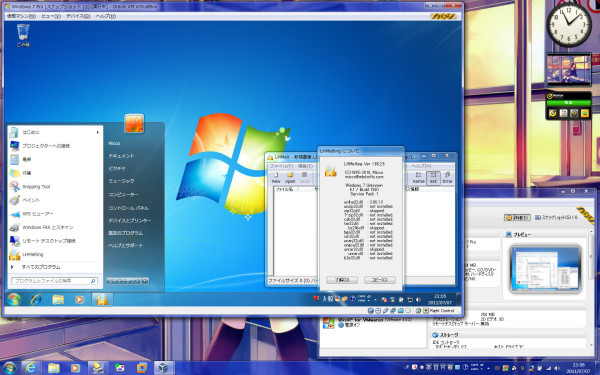
Task: Click host taskbar VirtualBox icon
Action: pyautogui.click(x=163, y=368)
